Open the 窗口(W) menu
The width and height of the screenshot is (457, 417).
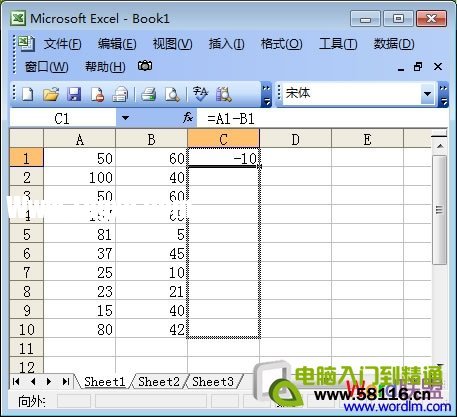point(46,67)
